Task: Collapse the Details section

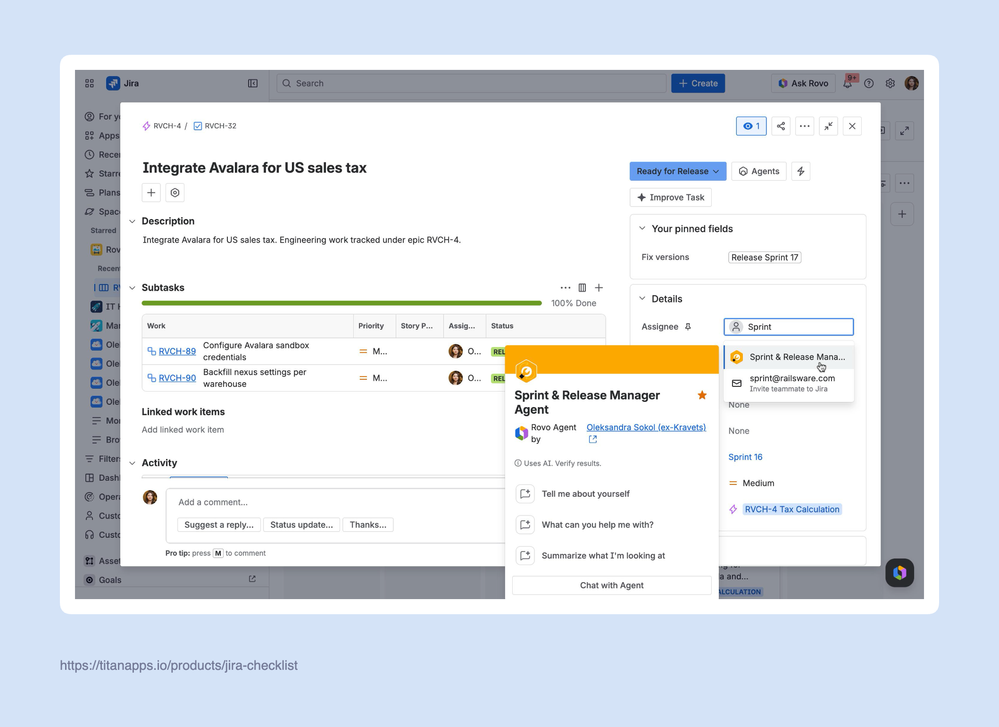Action: (642, 299)
